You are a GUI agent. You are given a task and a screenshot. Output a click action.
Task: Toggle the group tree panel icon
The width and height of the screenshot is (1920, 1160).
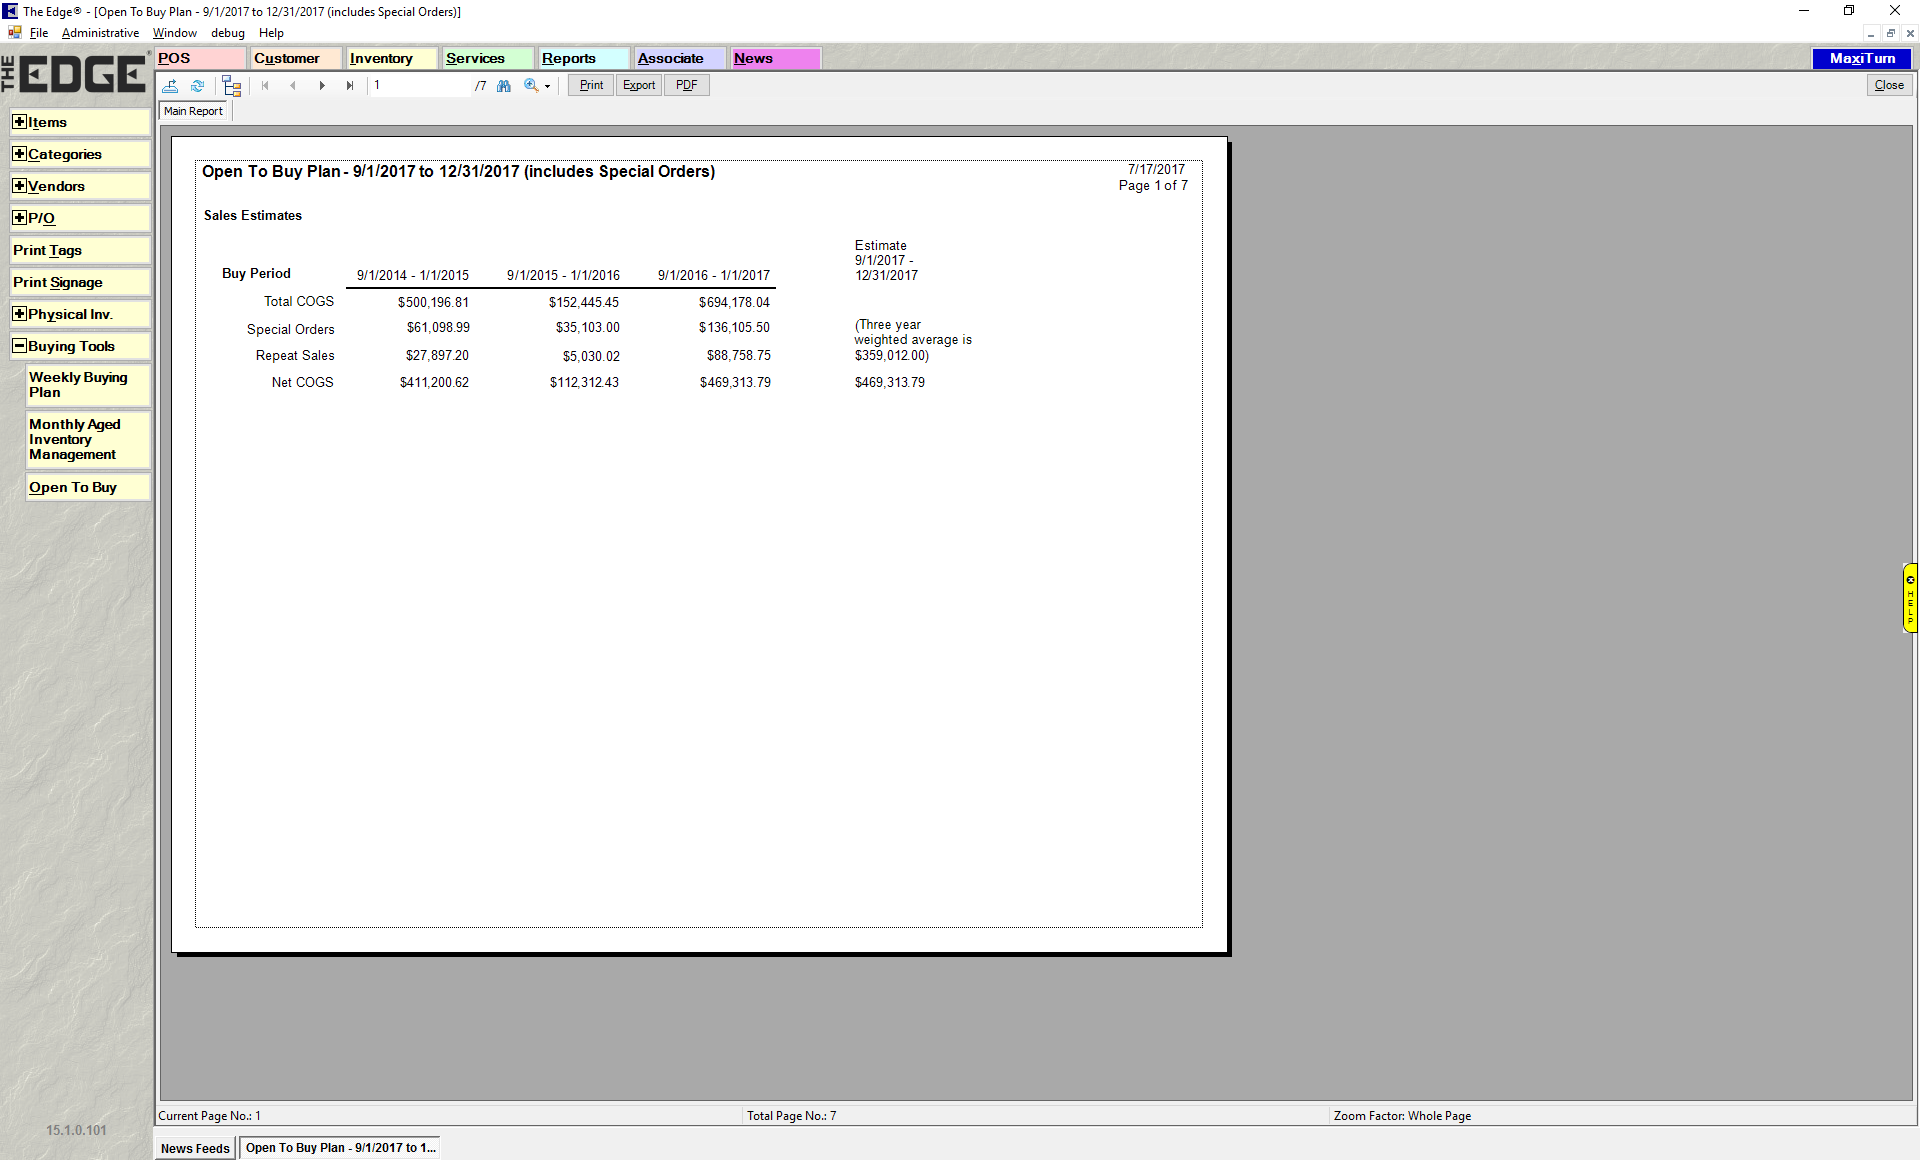[231, 86]
